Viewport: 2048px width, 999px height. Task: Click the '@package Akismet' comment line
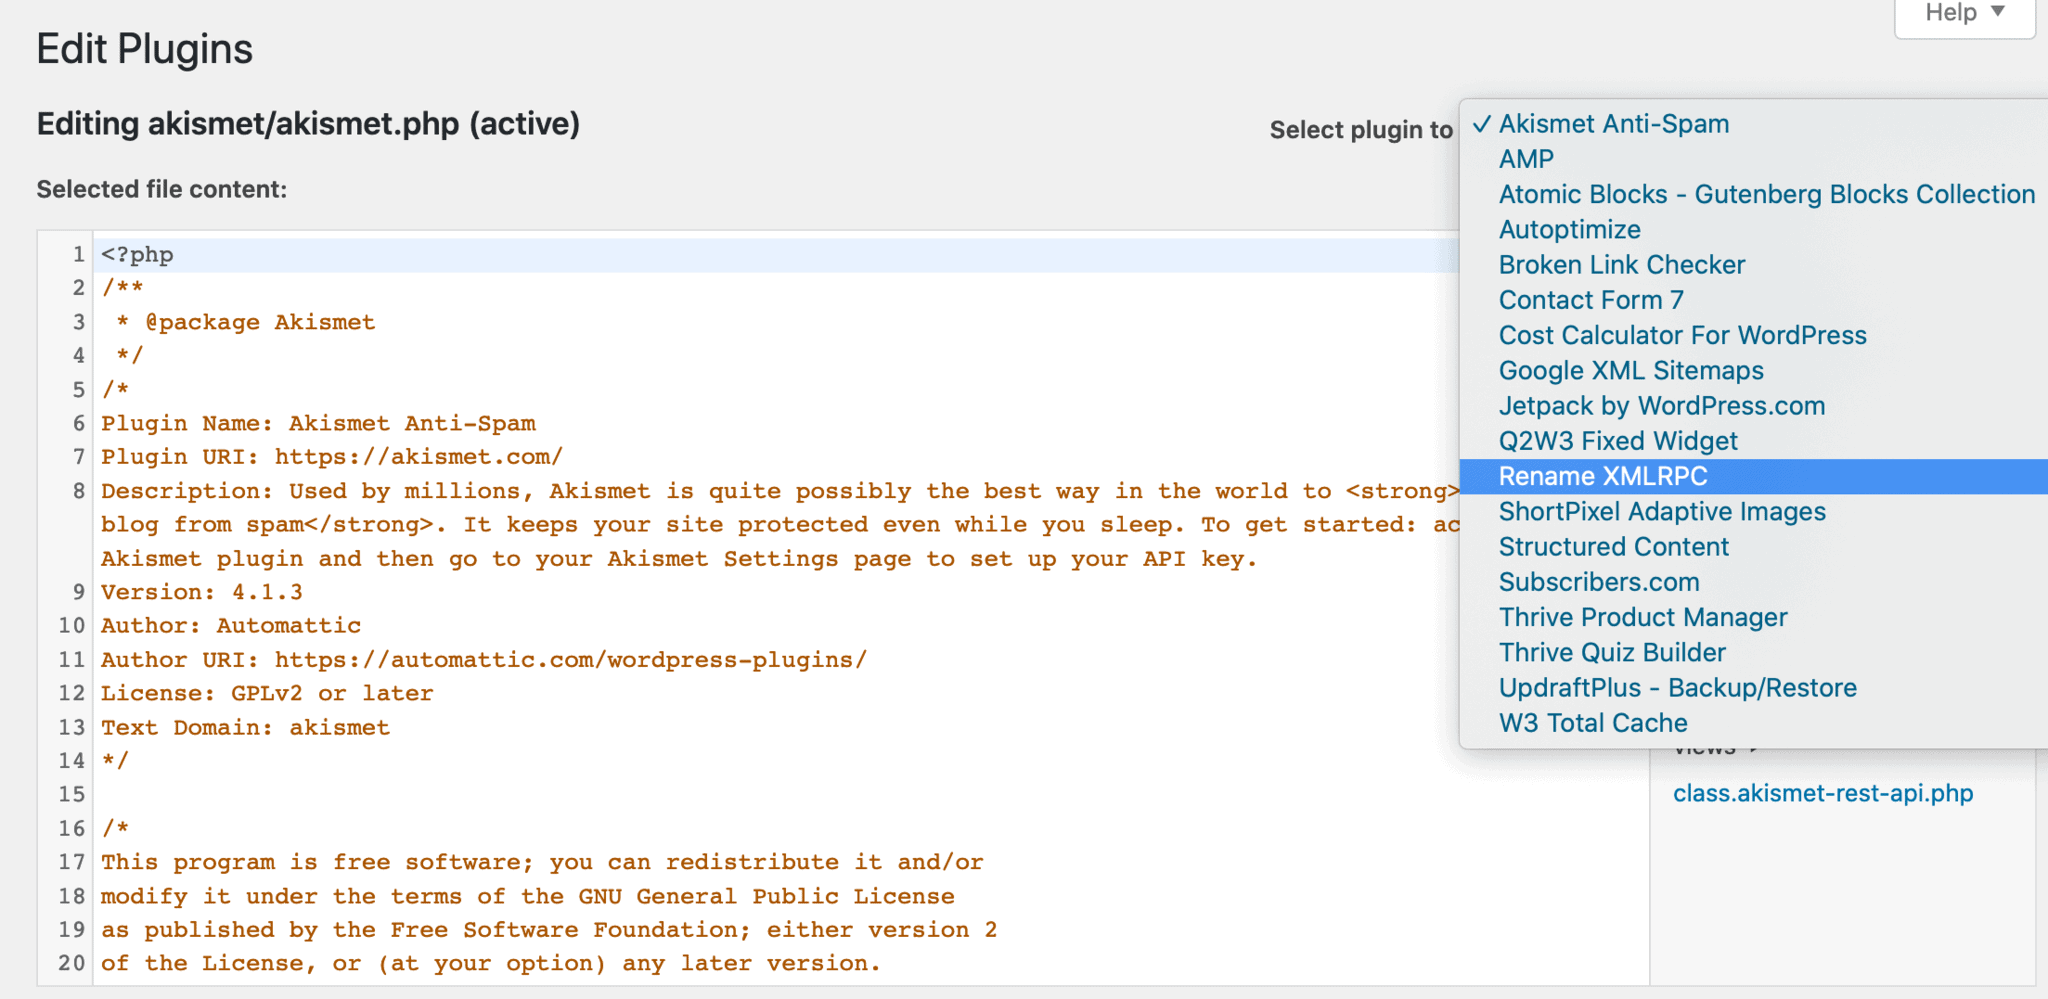[x=246, y=322]
